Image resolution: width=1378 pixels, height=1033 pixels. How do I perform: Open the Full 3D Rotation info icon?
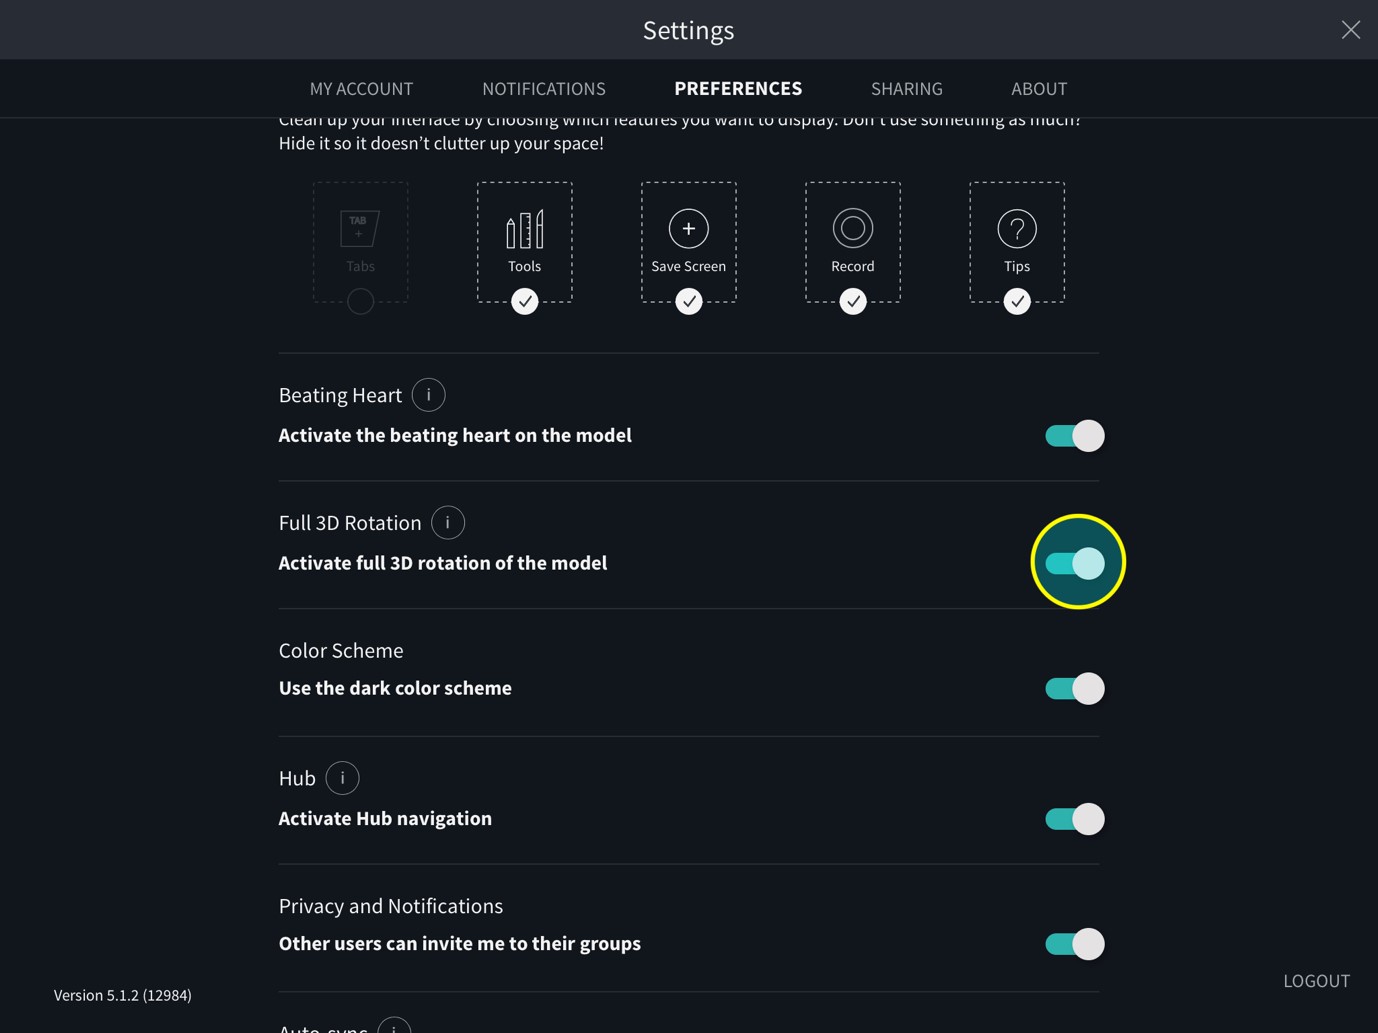point(447,523)
